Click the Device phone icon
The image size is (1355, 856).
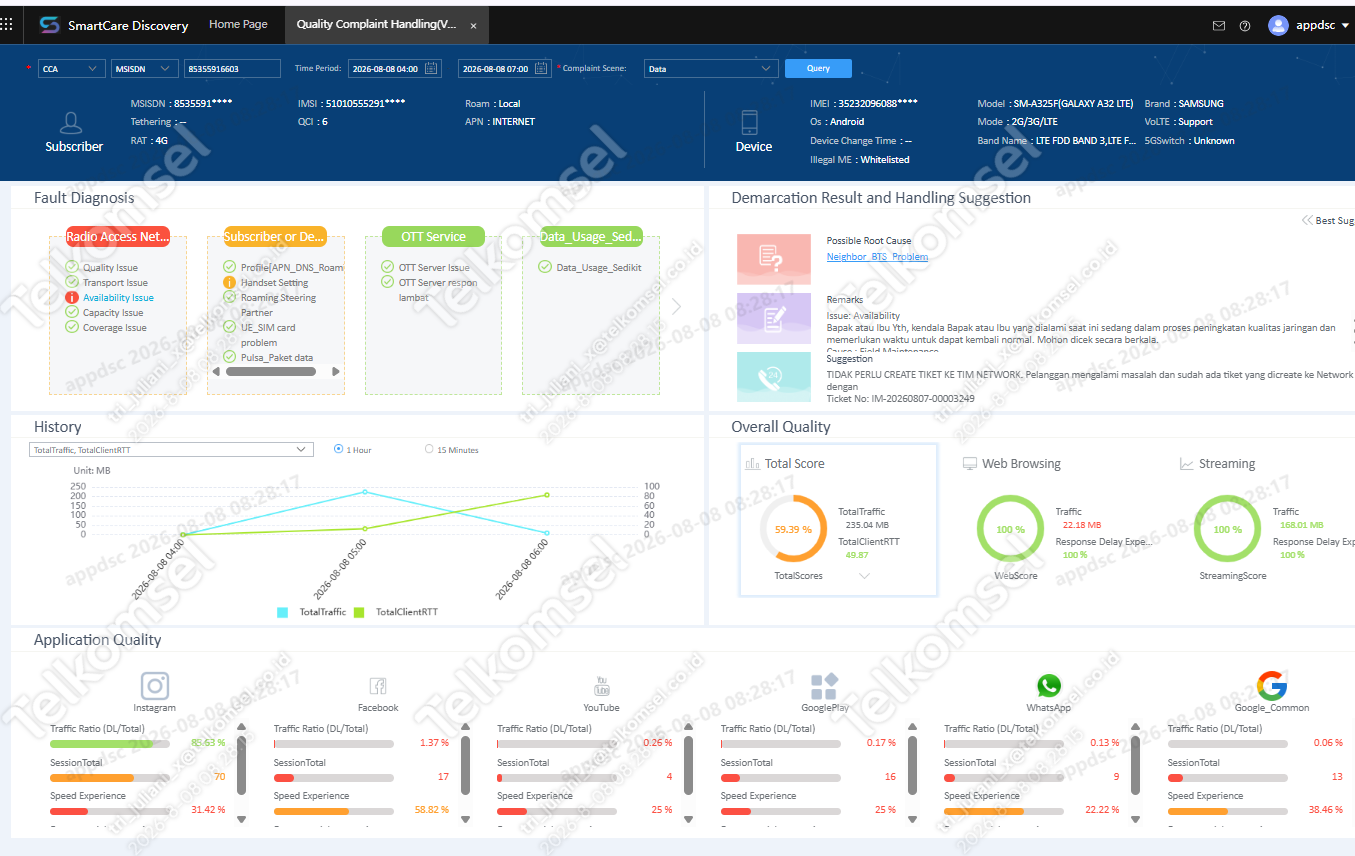(x=749, y=123)
